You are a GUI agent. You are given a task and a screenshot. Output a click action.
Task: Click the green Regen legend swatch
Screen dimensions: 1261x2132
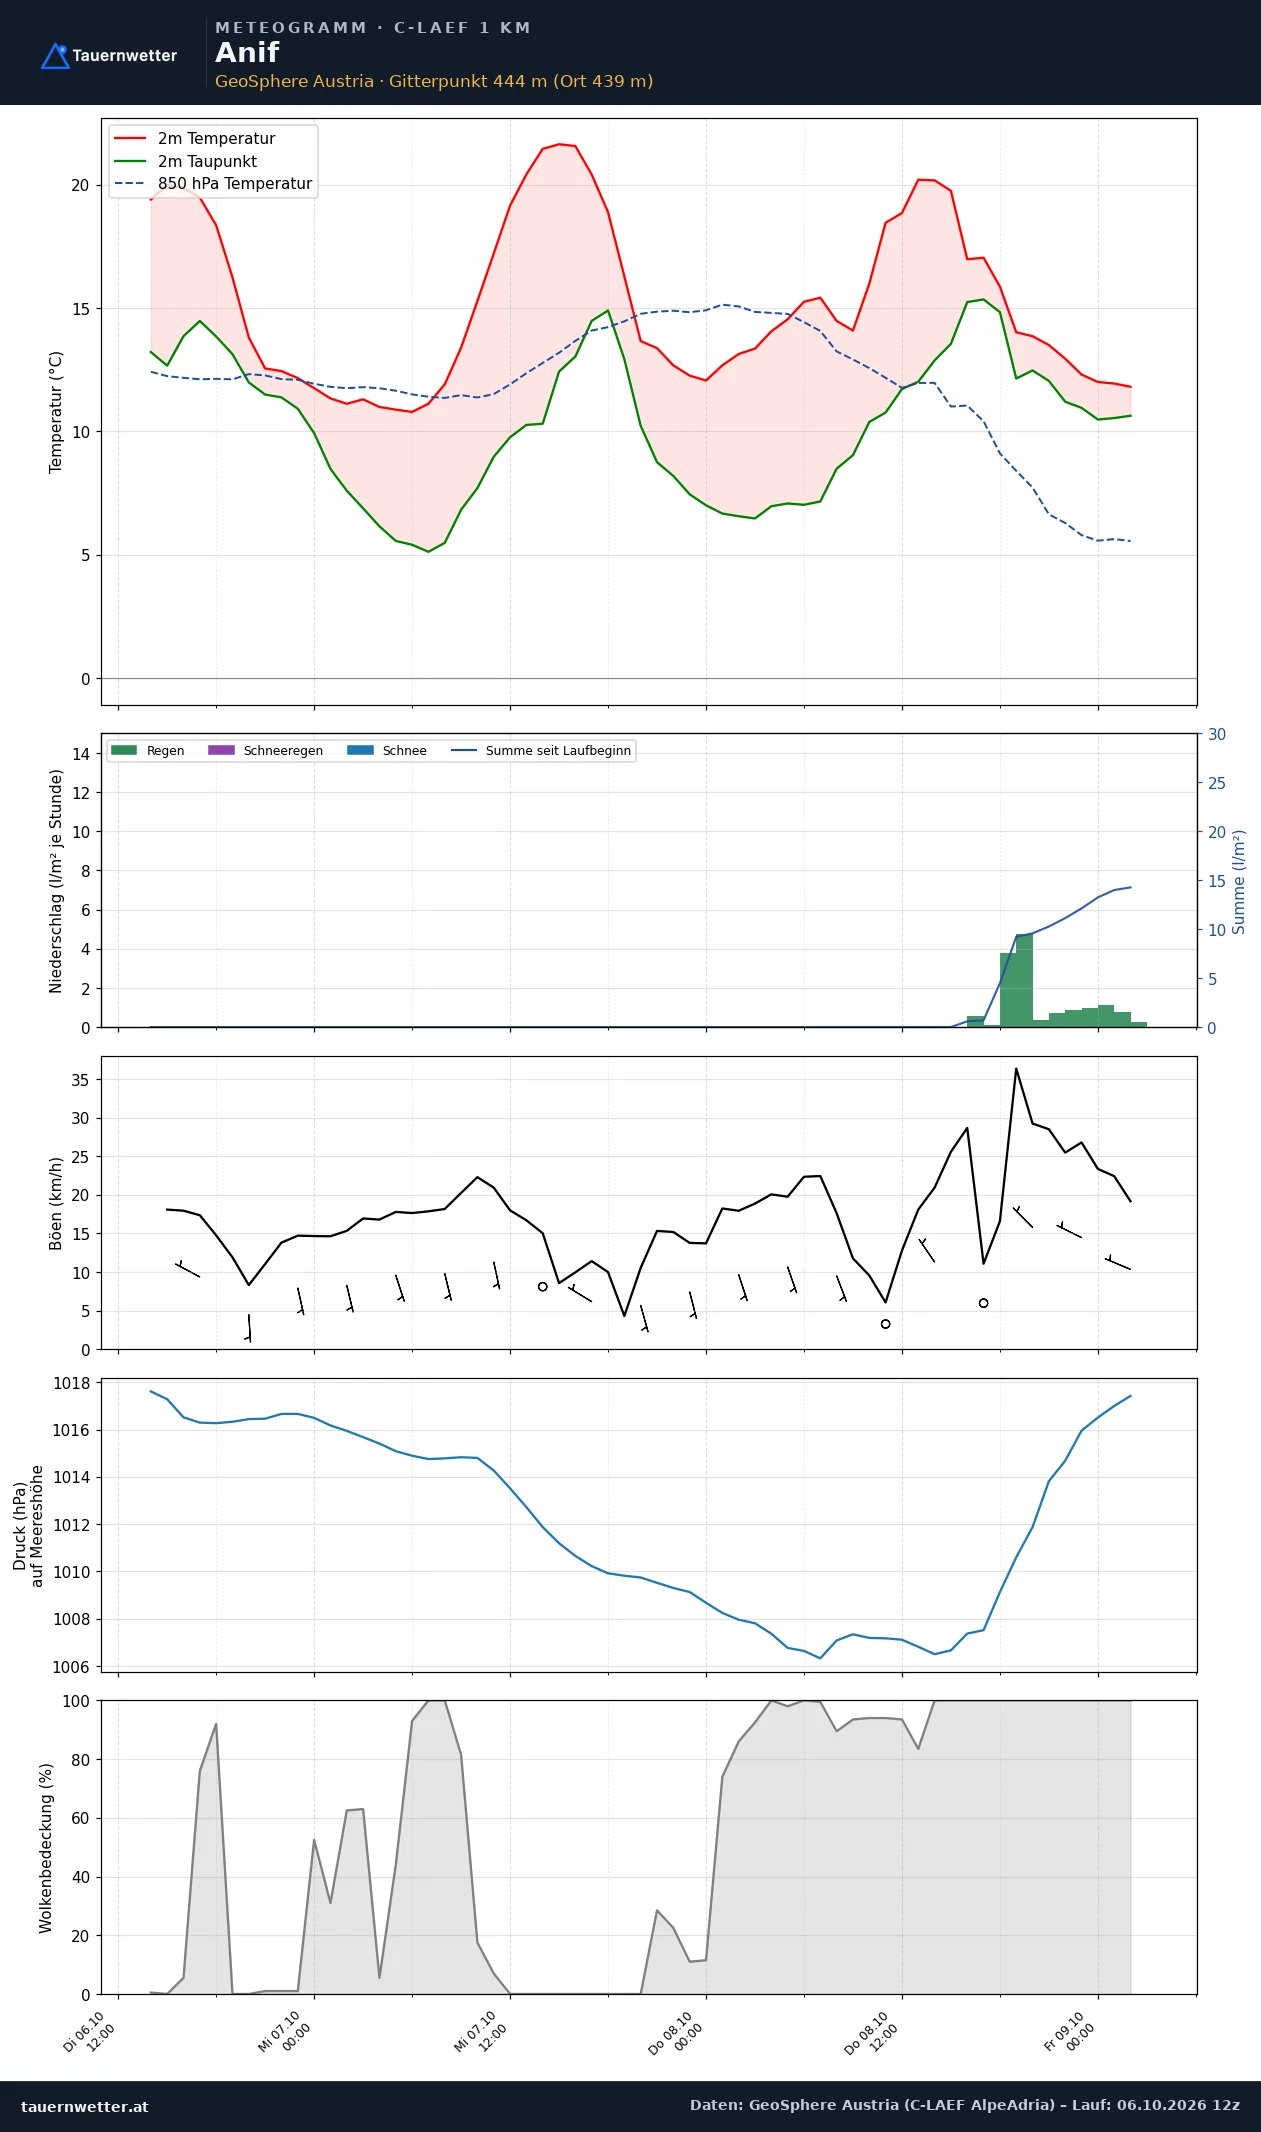[x=124, y=750]
